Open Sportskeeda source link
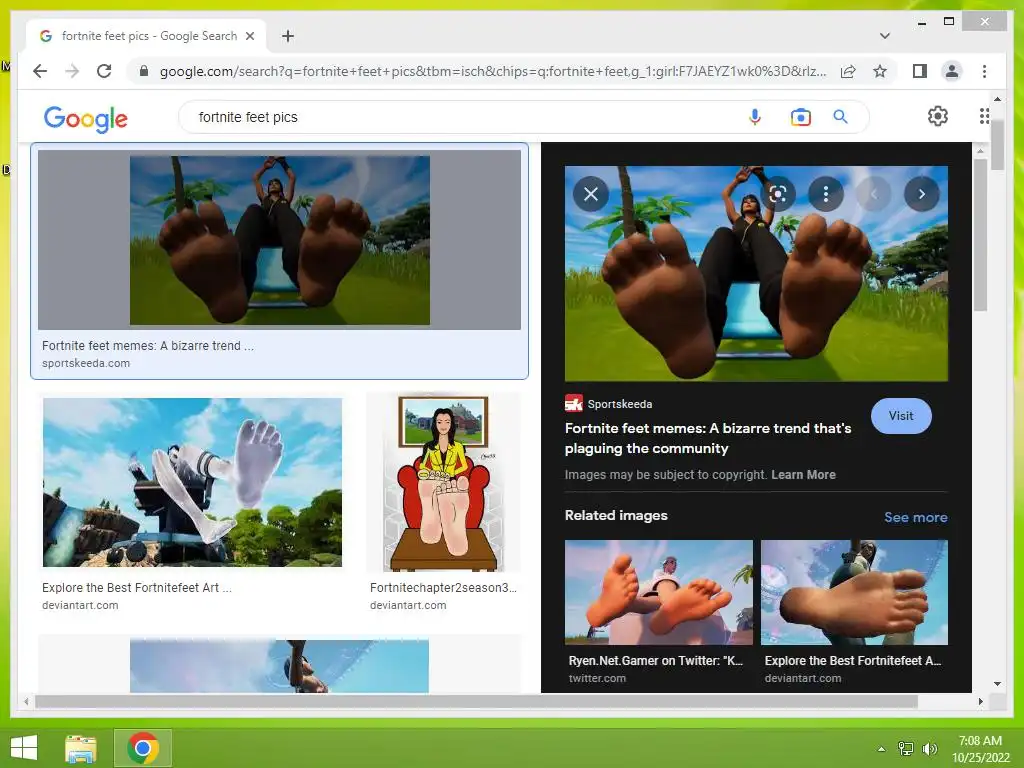The height and width of the screenshot is (768, 1024). pyautogui.click(x=609, y=404)
